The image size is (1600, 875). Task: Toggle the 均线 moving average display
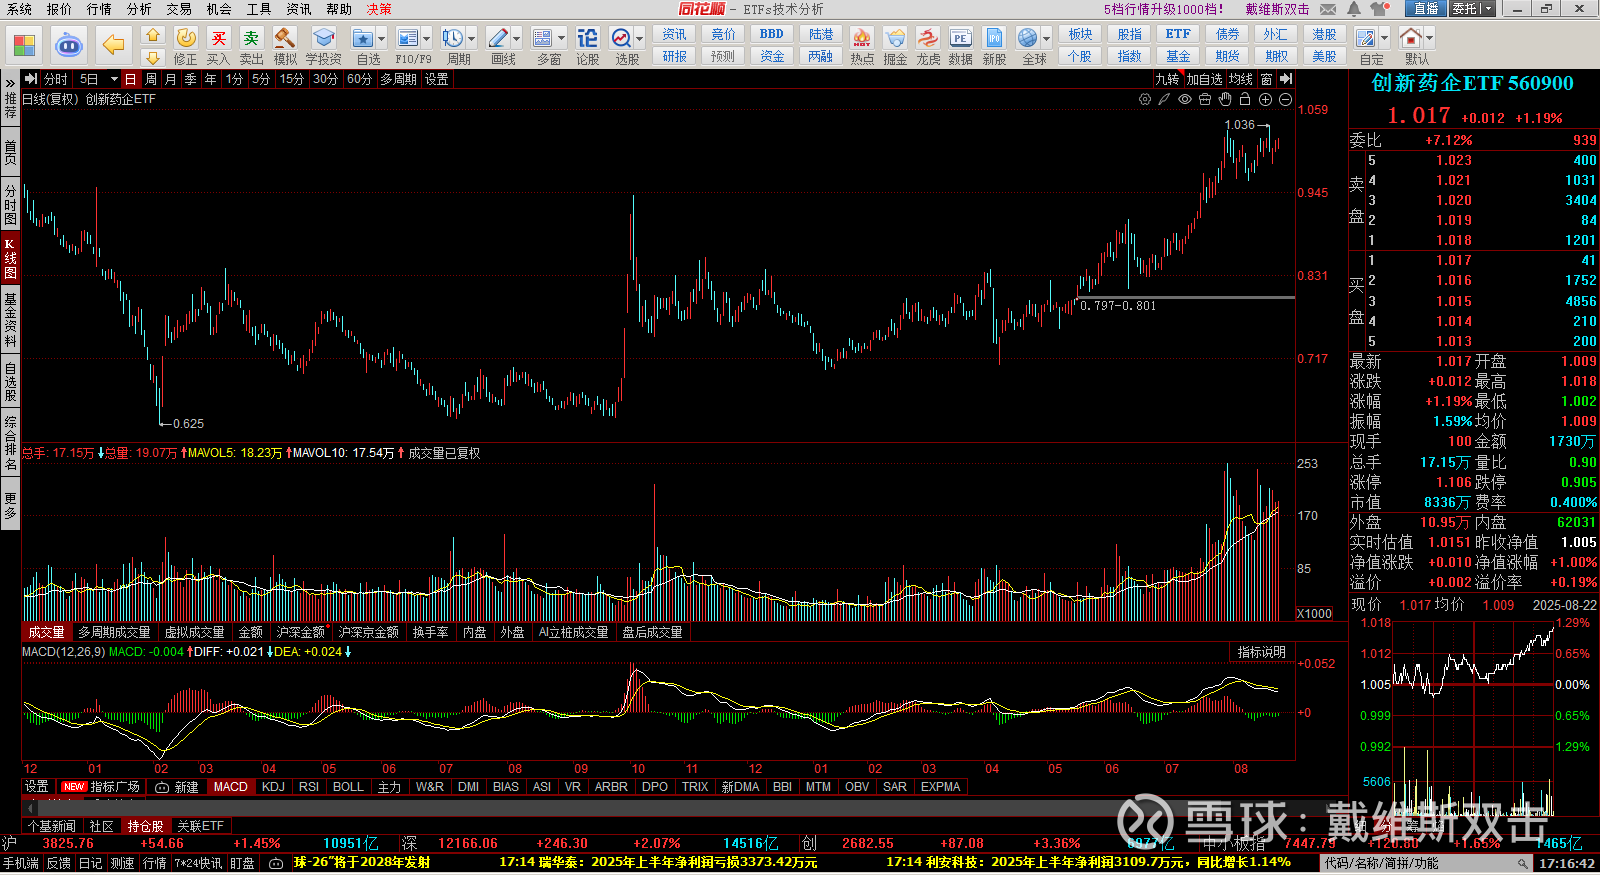(x=1241, y=79)
